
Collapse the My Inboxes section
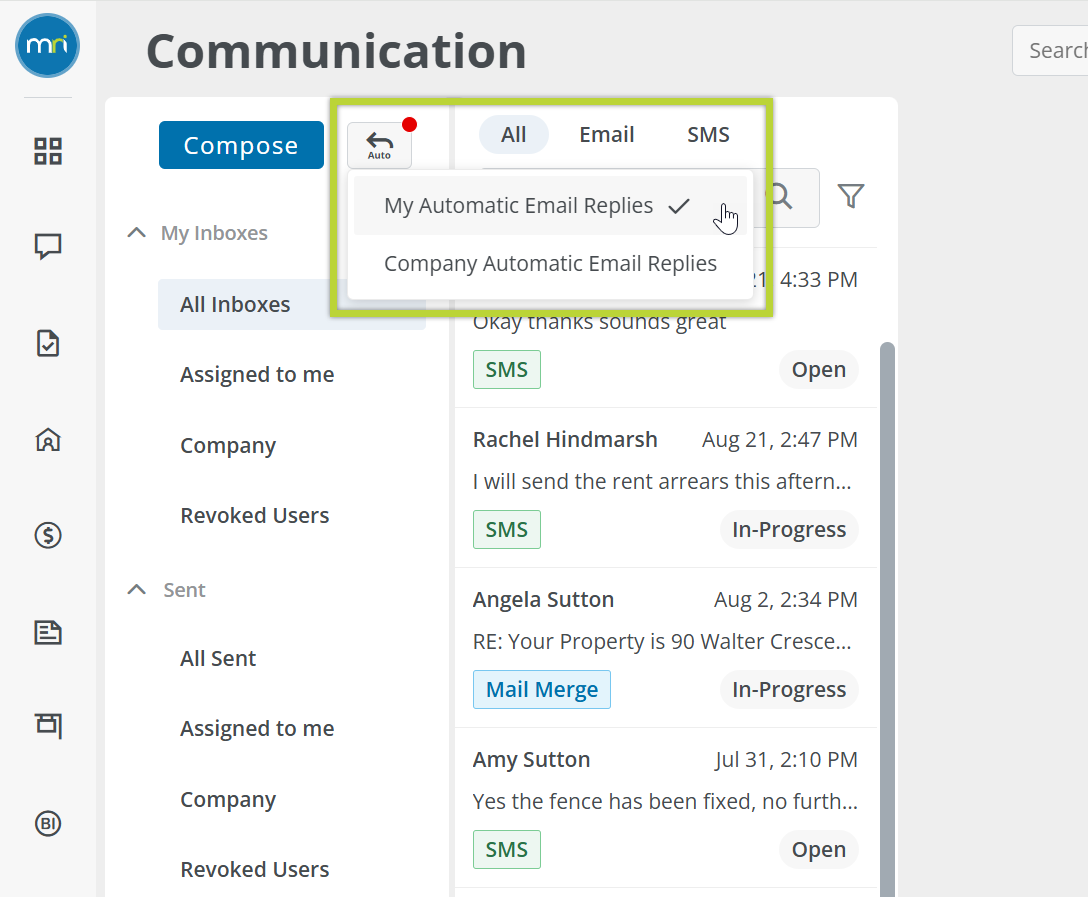pyautogui.click(x=137, y=233)
